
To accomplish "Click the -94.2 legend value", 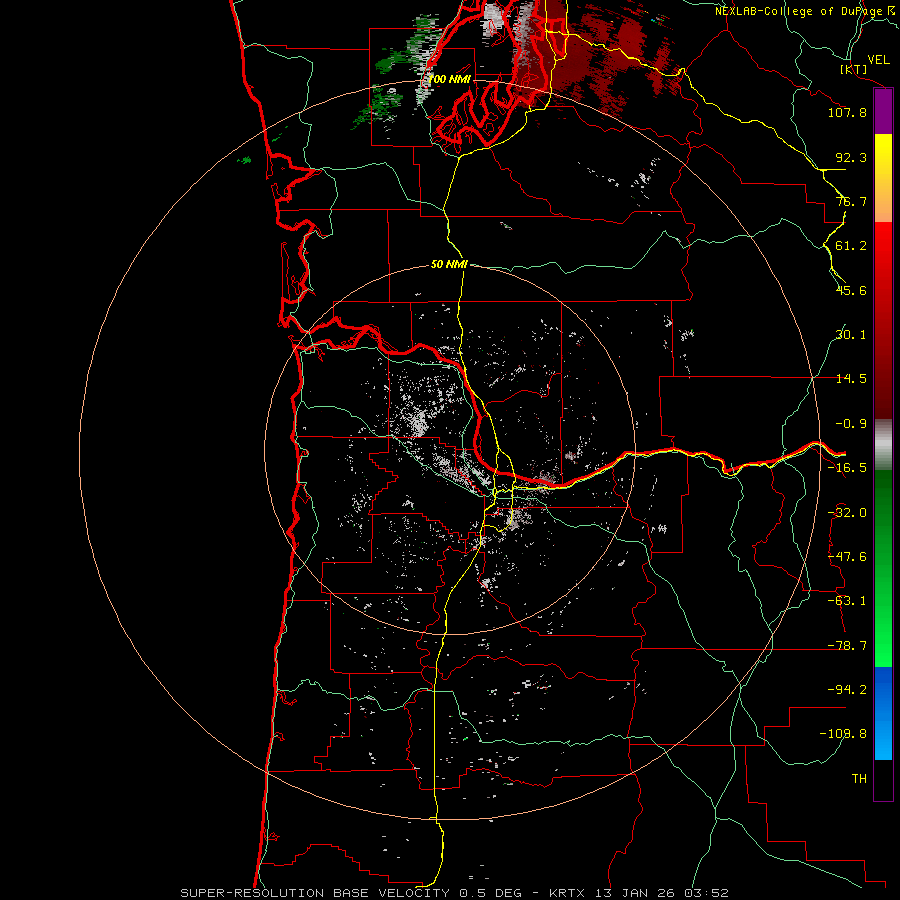I will 847,690.
